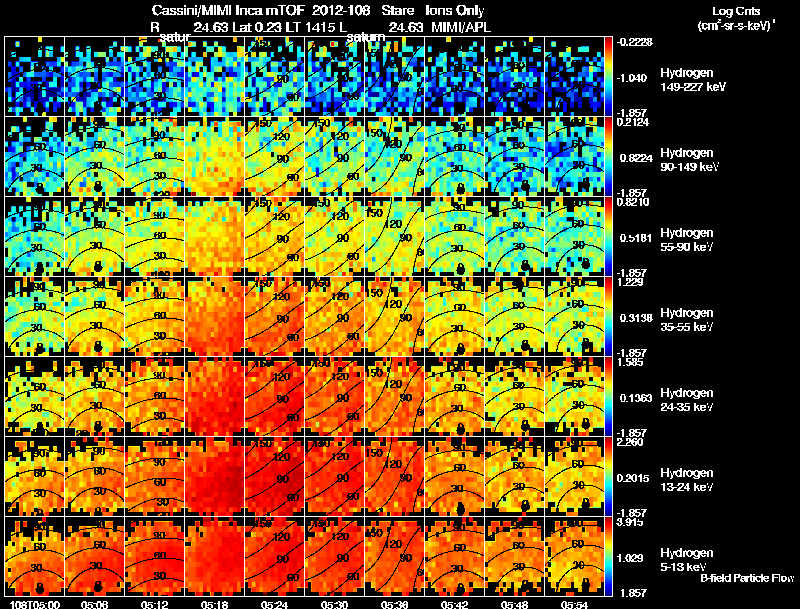The image size is (800, 609).
Task: Click the '0.3138' color scale value
Action: (x=636, y=318)
